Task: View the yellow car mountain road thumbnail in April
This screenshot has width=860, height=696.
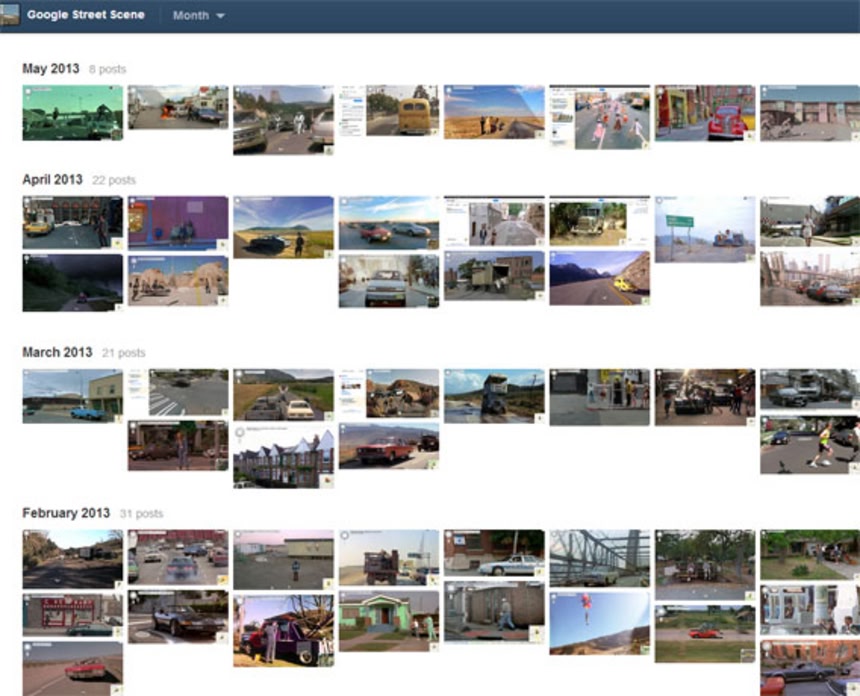Action: [x=599, y=277]
